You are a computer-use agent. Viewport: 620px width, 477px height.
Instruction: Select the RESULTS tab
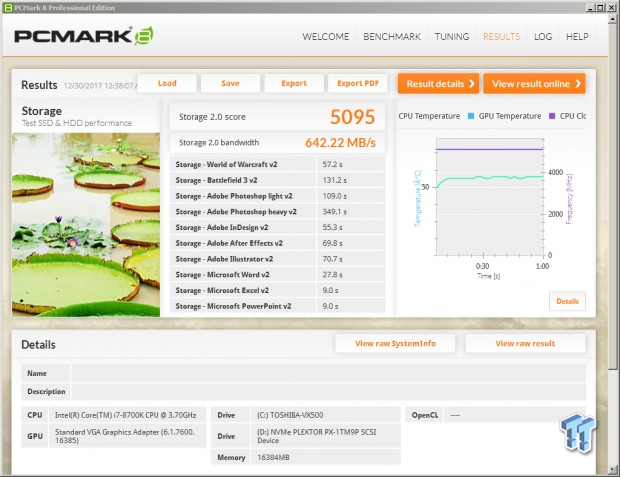501,37
